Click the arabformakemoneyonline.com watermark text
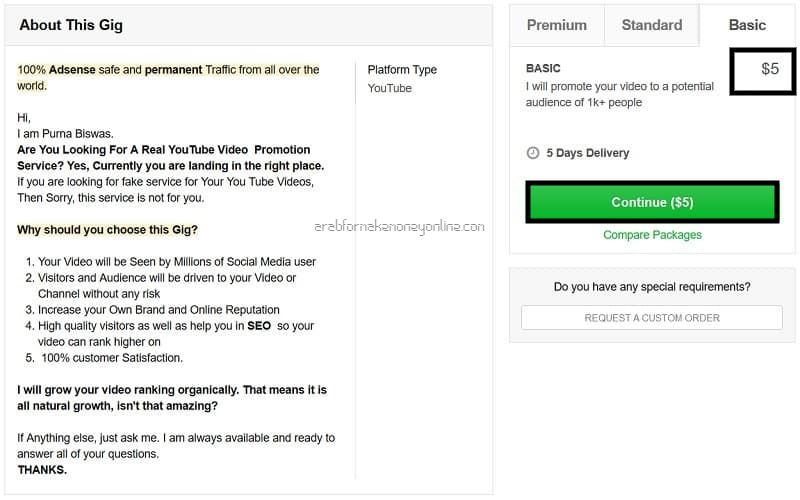800x500 pixels. (x=399, y=227)
